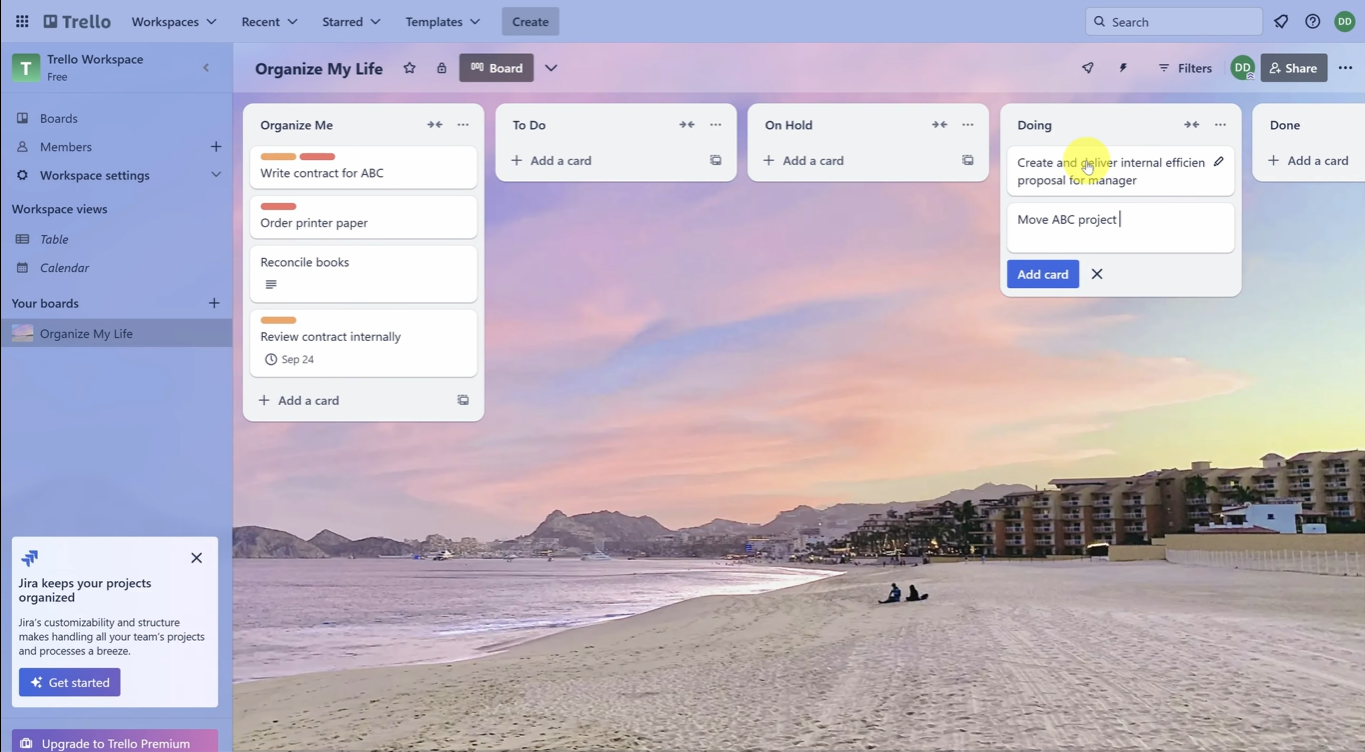
Task: Click orange label on Write contract card
Action: tap(279, 157)
